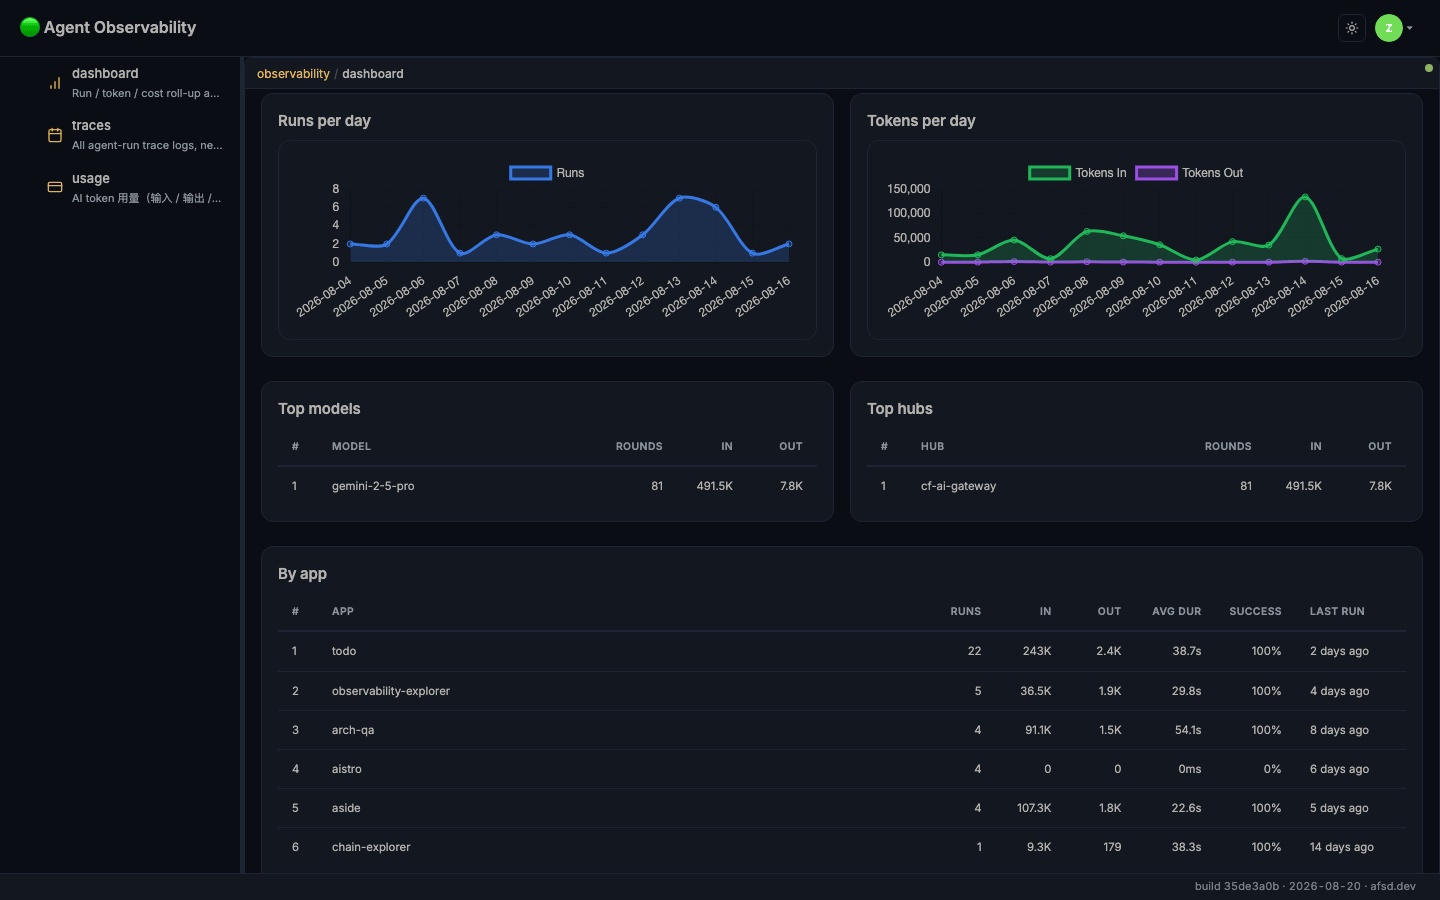This screenshot has width=1440, height=900.
Task: Click the traces calendar icon in sidebar
Action: [x=55, y=135]
